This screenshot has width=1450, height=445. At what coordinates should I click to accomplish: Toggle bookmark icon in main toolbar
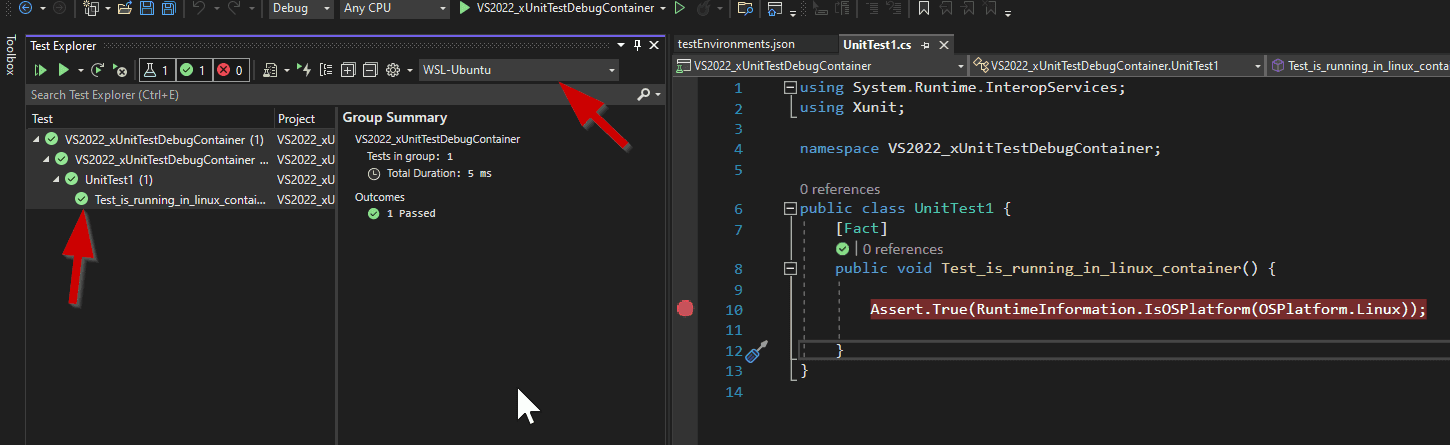coord(923,9)
